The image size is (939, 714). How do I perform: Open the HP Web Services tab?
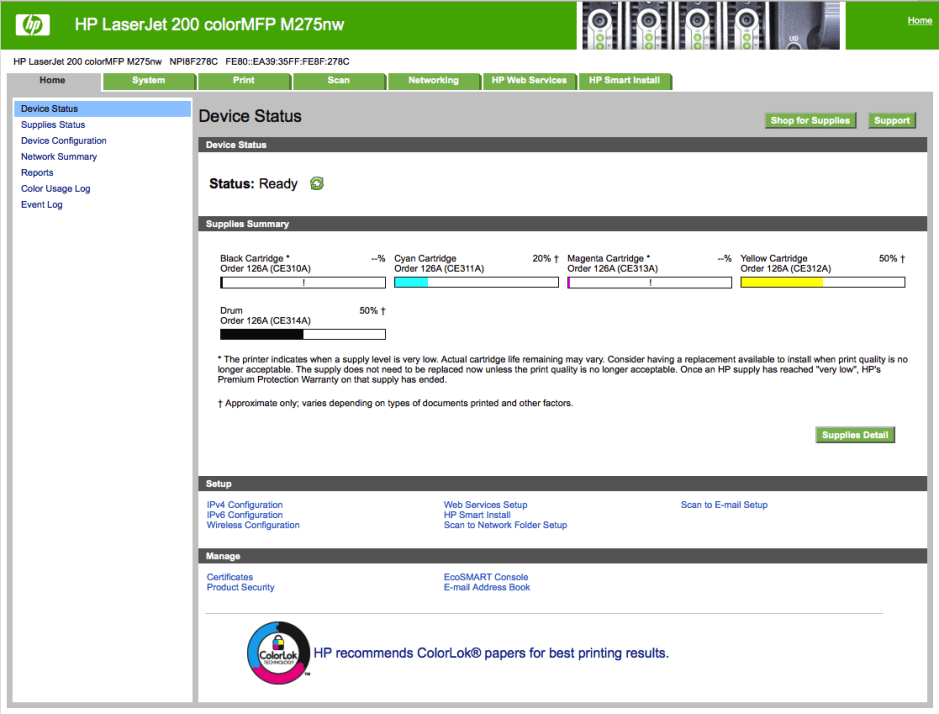point(529,80)
